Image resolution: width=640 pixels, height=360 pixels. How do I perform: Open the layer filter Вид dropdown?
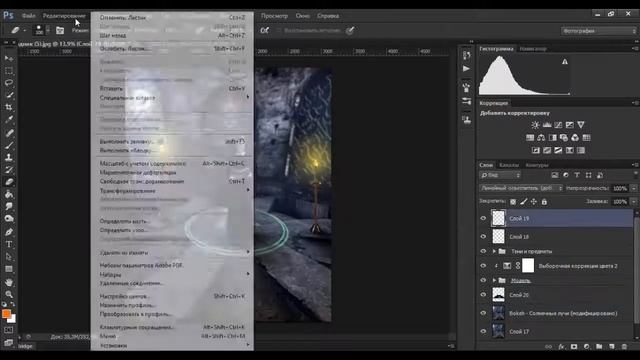(x=500, y=175)
